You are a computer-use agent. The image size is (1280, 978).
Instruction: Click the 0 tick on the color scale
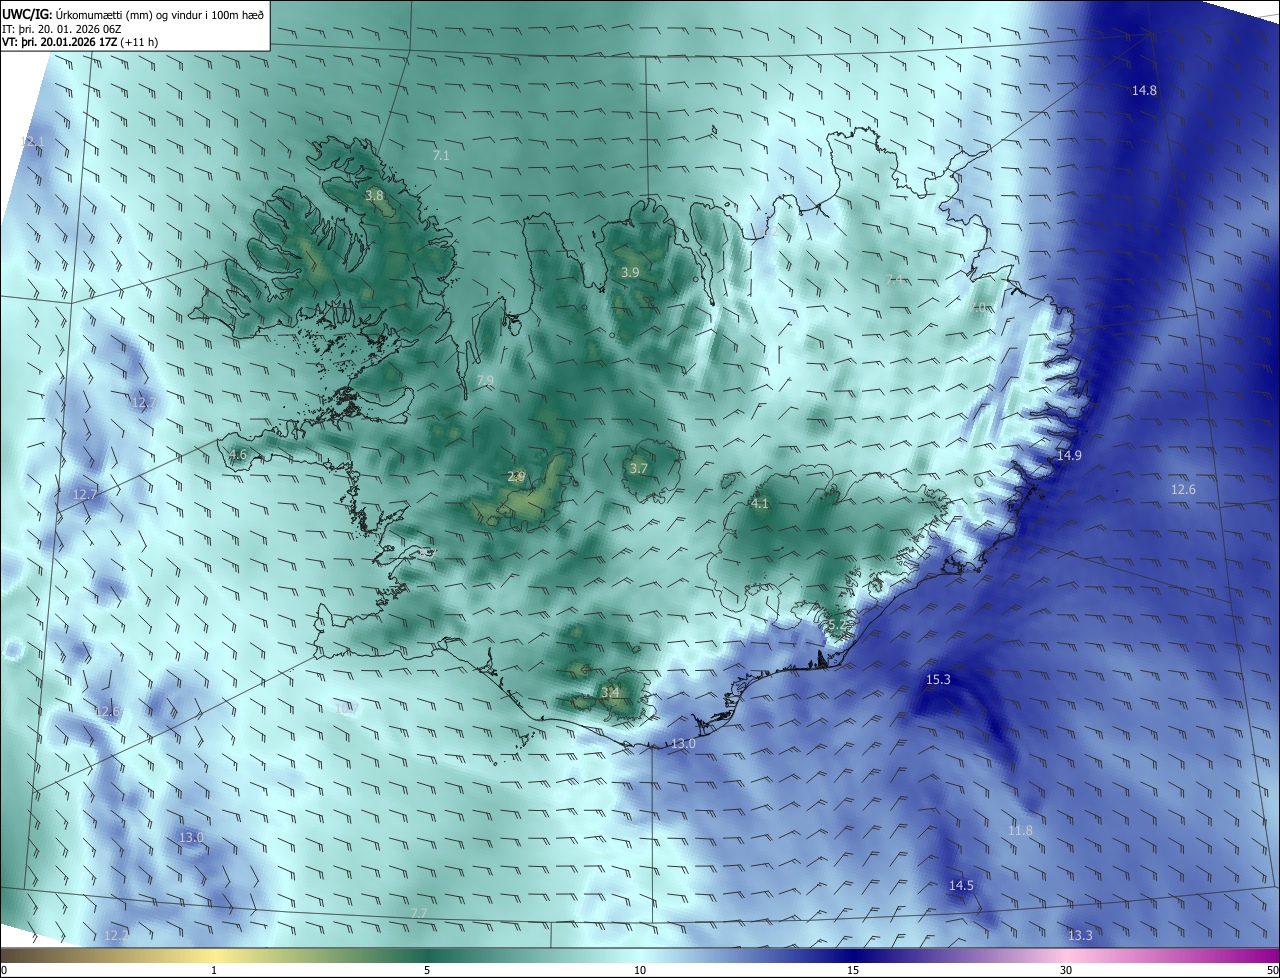tap(3, 970)
